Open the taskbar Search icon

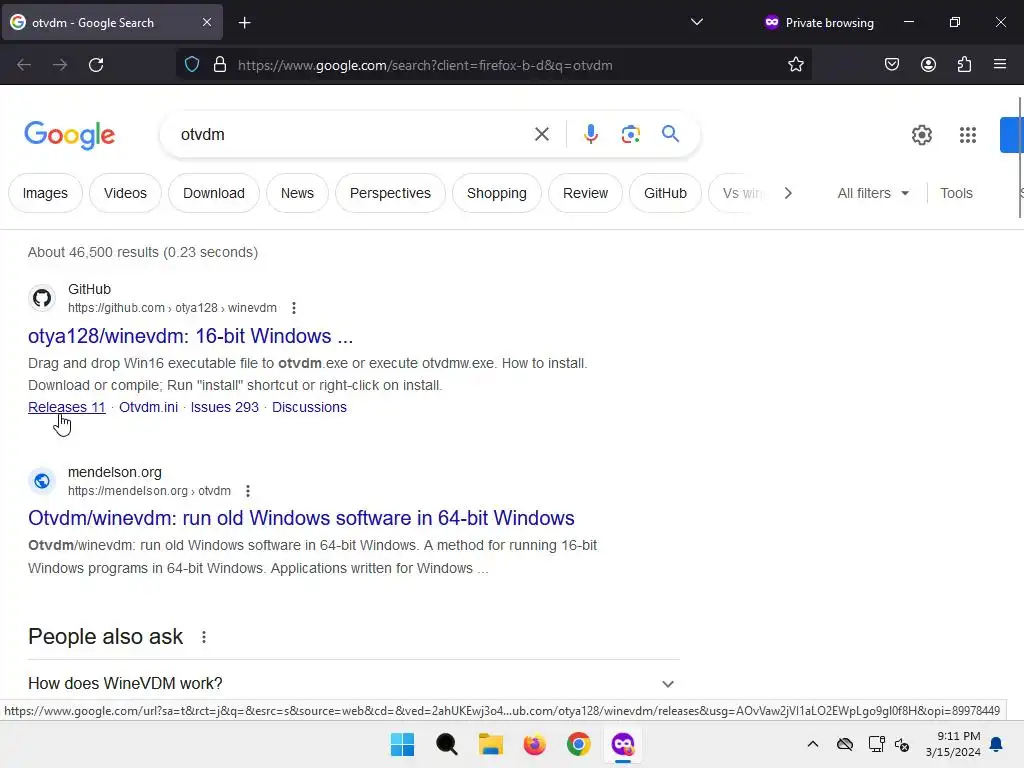tap(447, 744)
